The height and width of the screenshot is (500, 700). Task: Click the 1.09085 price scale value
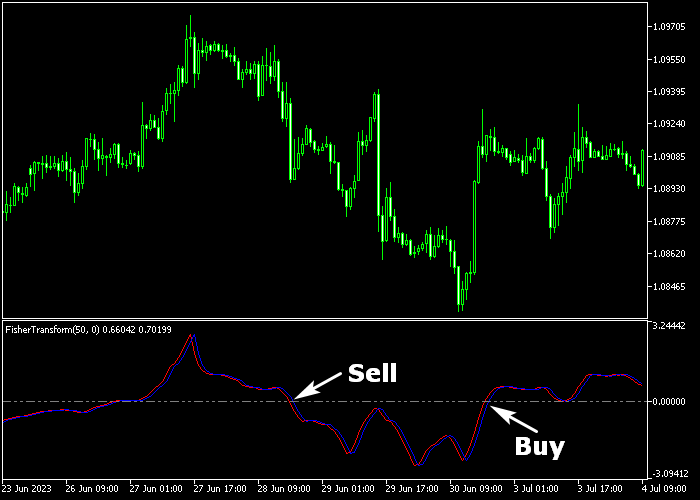click(669, 156)
